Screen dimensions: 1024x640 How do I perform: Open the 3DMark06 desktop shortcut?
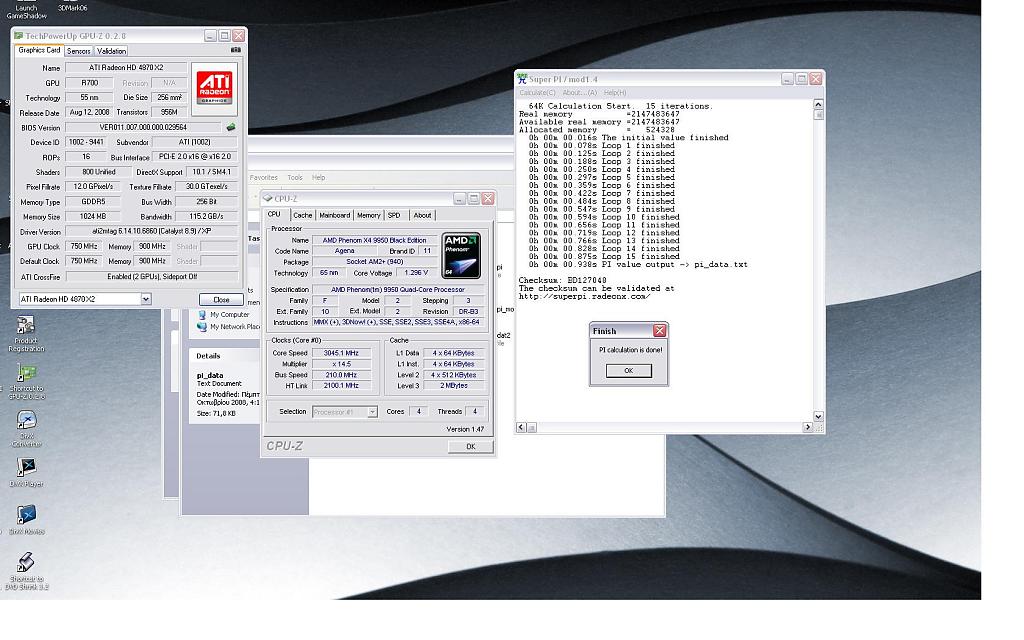point(72,7)
